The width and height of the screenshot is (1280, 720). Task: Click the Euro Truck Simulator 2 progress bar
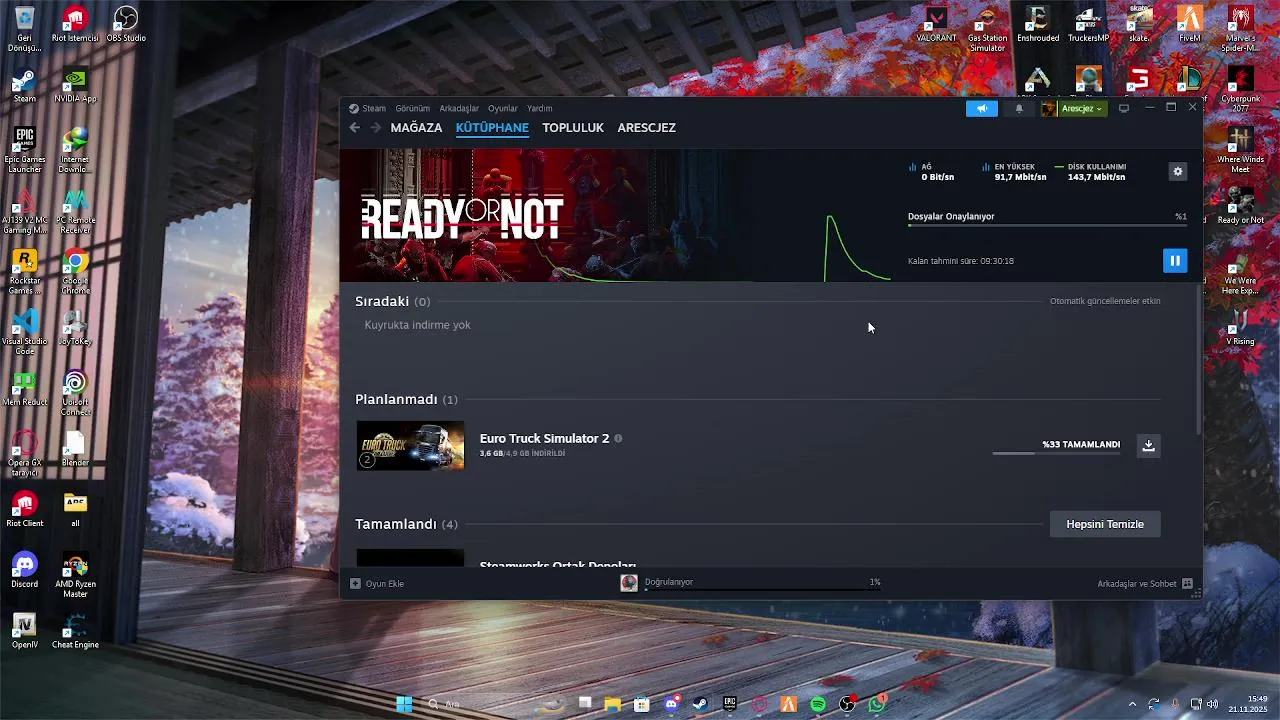click(x=1056, y=453)
